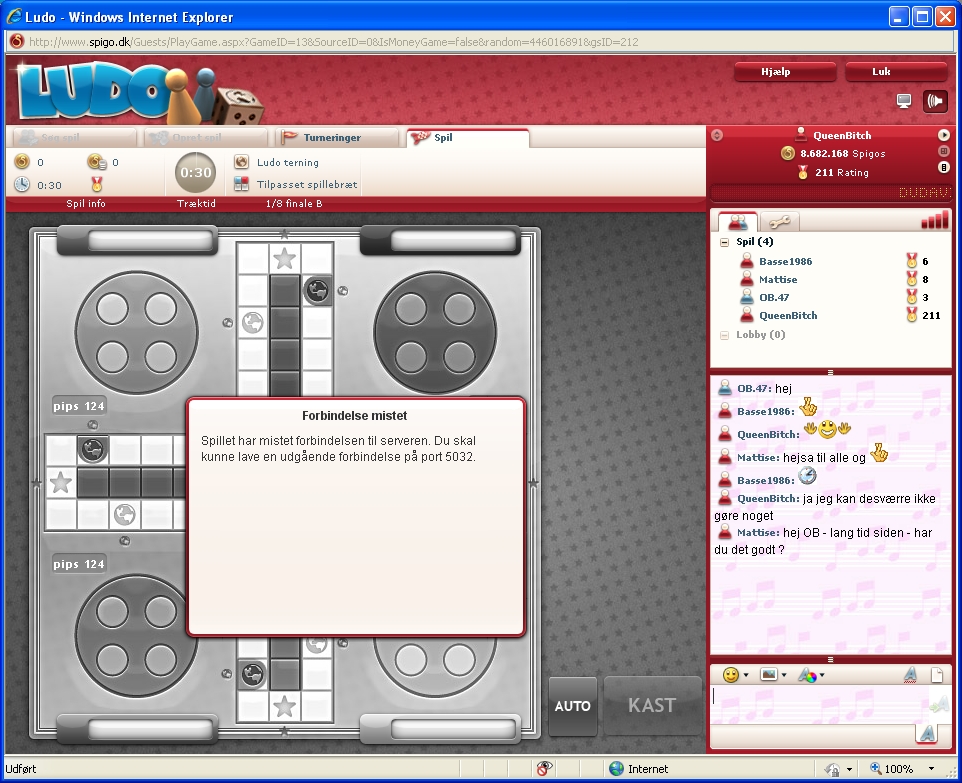Click the play arrow icon beside QueenBitch
This screenshot has width=962, height=783.
[x=943, y=135]
